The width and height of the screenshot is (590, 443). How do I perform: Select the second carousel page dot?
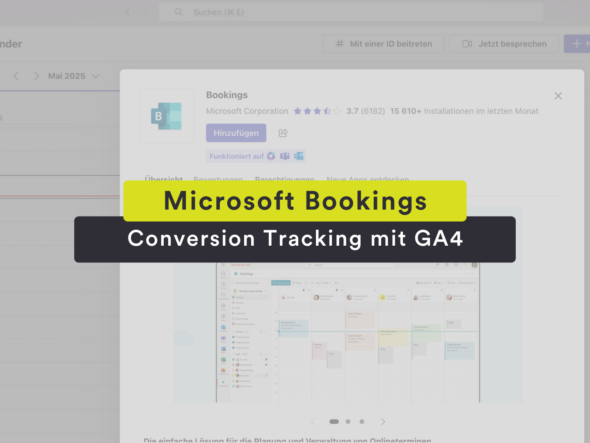click(348, 422)
